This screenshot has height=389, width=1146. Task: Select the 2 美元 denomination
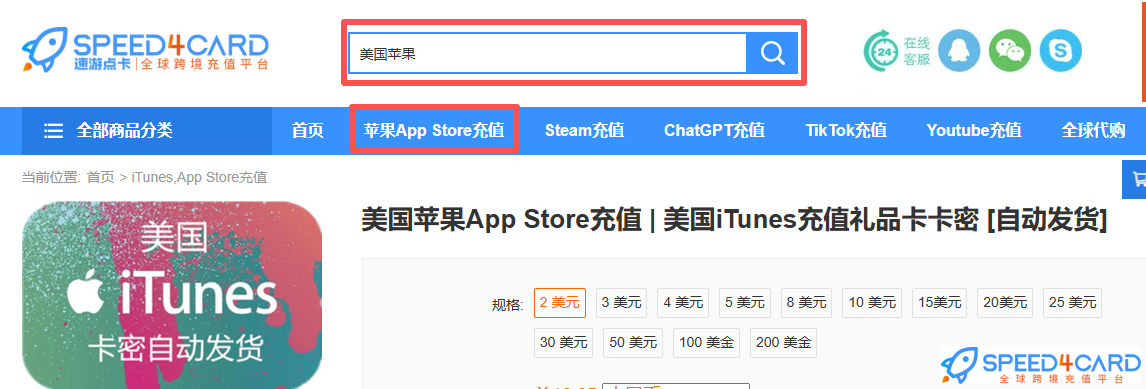[x=560, y=303]
